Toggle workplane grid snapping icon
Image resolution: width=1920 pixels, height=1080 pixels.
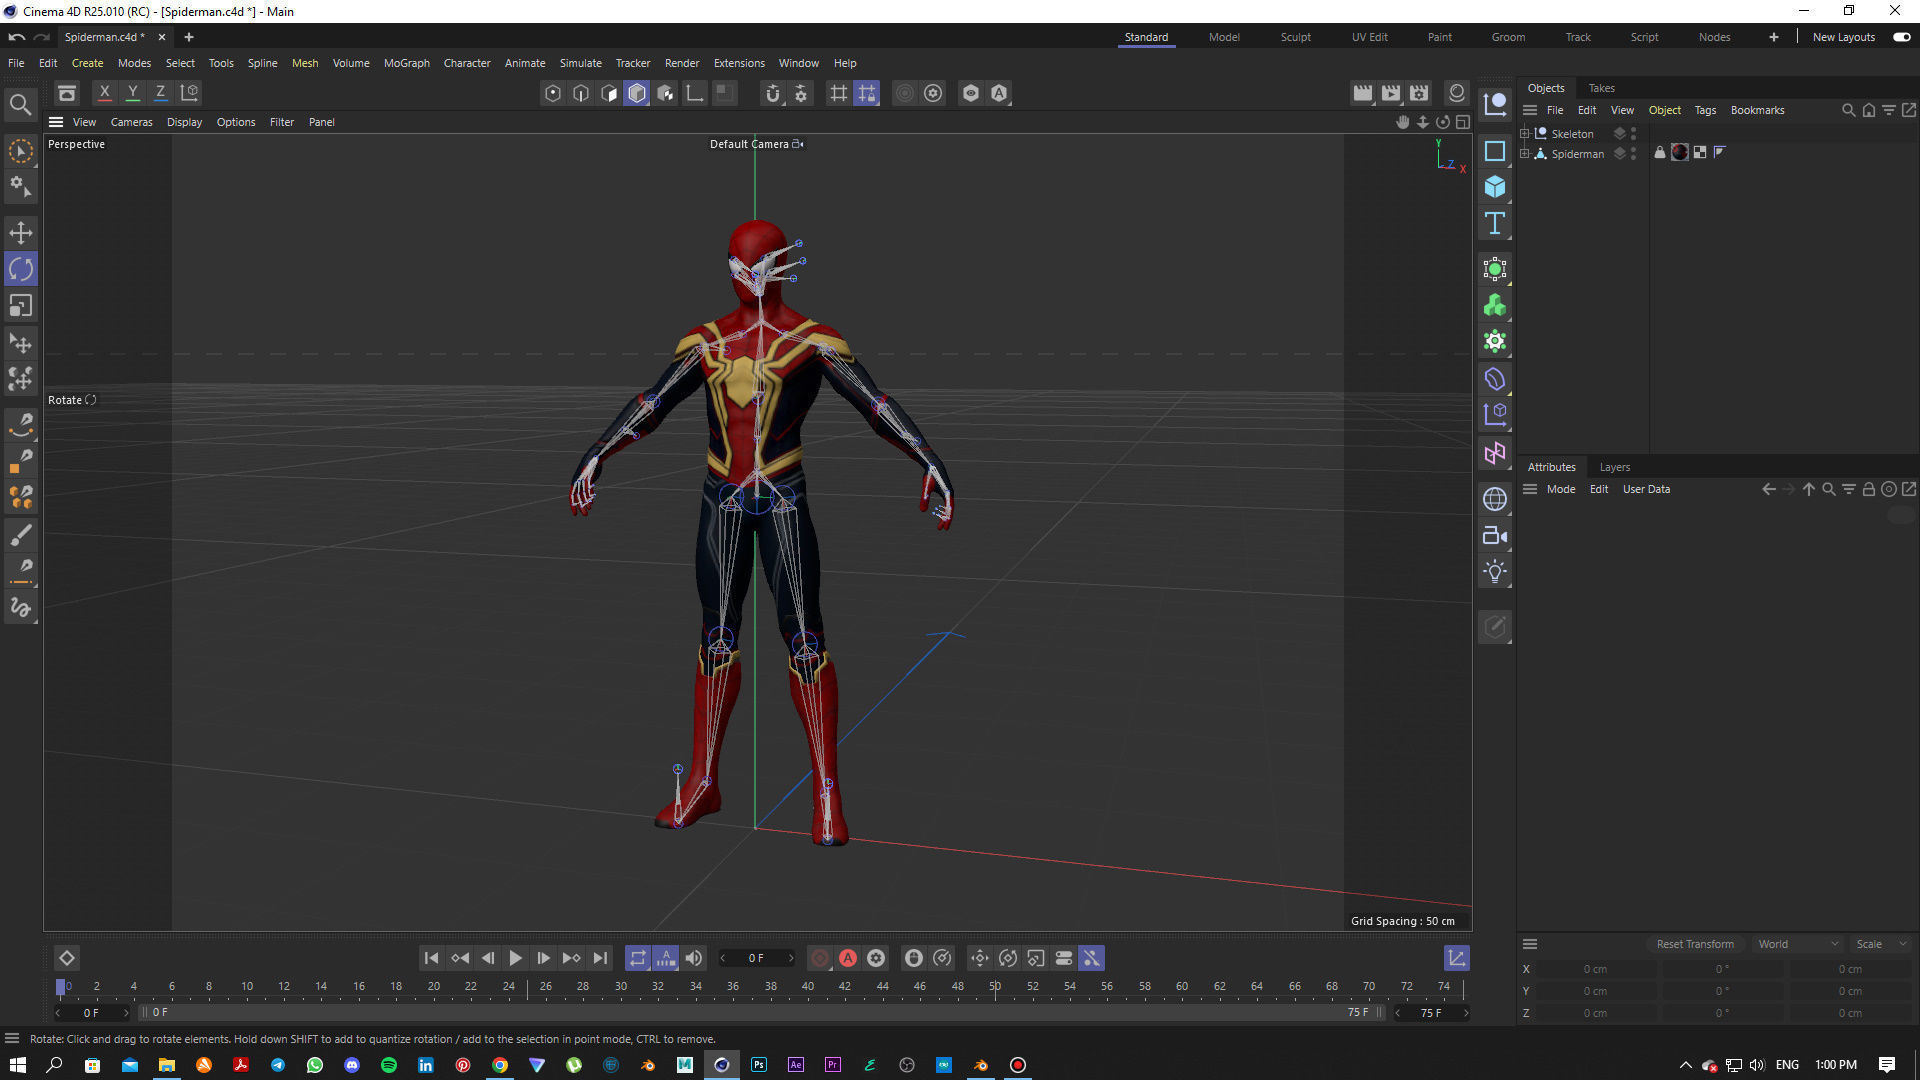pos(867,93)
